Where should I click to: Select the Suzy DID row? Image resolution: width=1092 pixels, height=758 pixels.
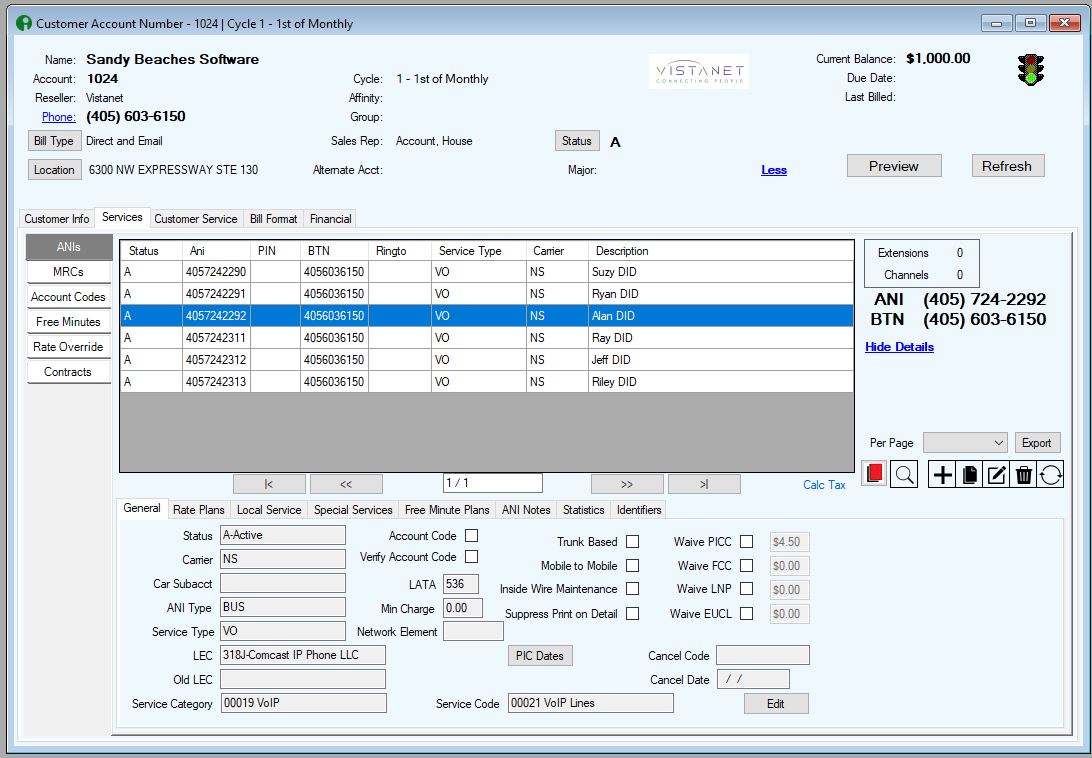(x=487, y=272)
